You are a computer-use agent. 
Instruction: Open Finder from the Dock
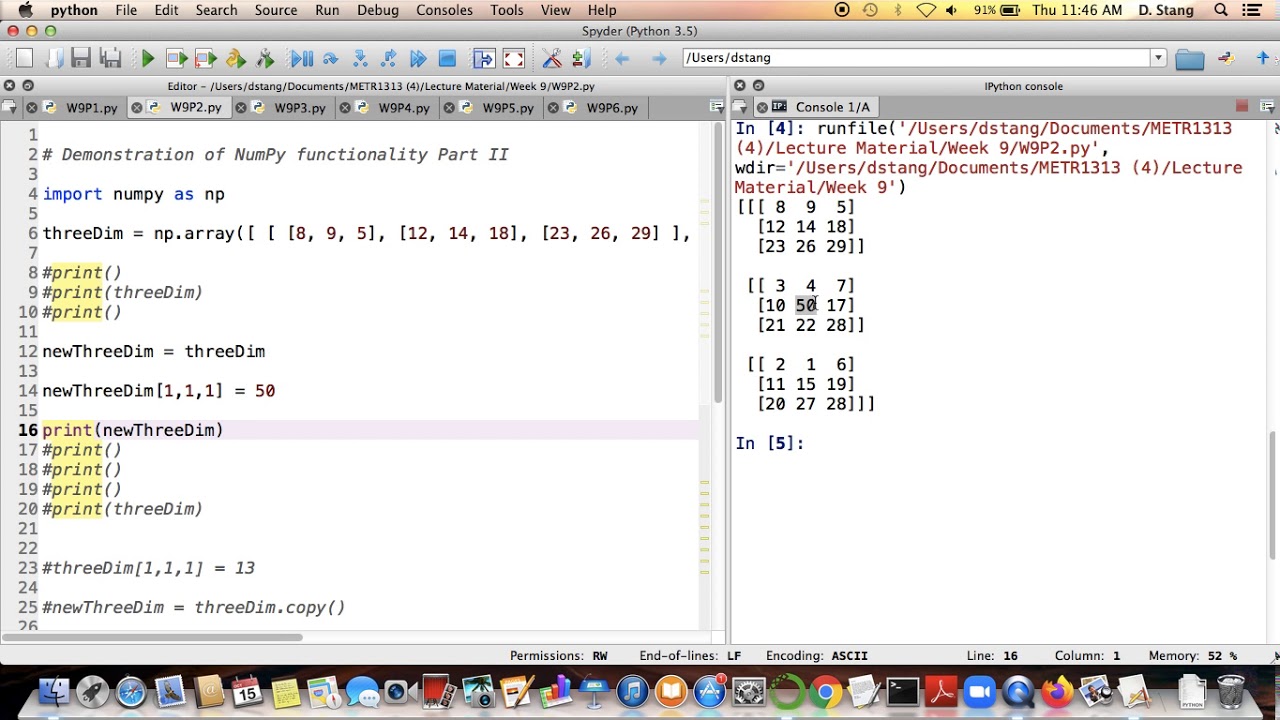[54, 692]
